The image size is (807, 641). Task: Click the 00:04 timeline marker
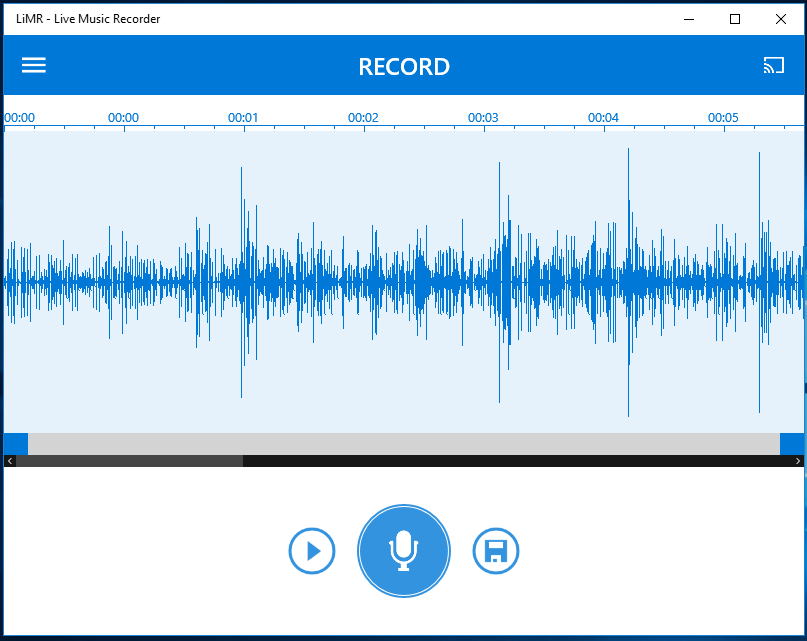click(x=603, y=117)
